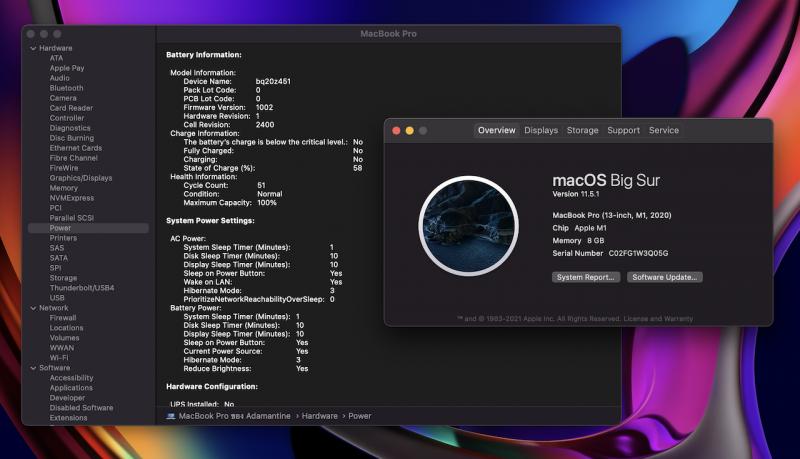Collapse the Hardware section chevron
The width and height of the screenshot is (800, 459).
(33, 48)
